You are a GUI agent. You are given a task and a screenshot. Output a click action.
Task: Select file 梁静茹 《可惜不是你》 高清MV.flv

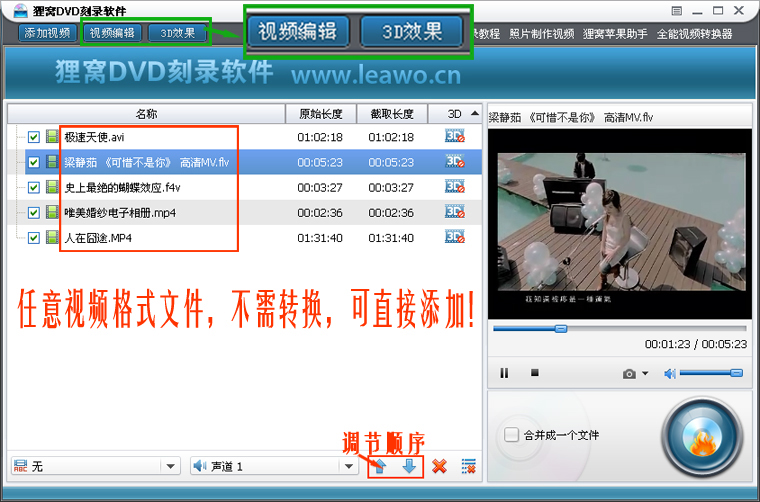tap(146, 162)
